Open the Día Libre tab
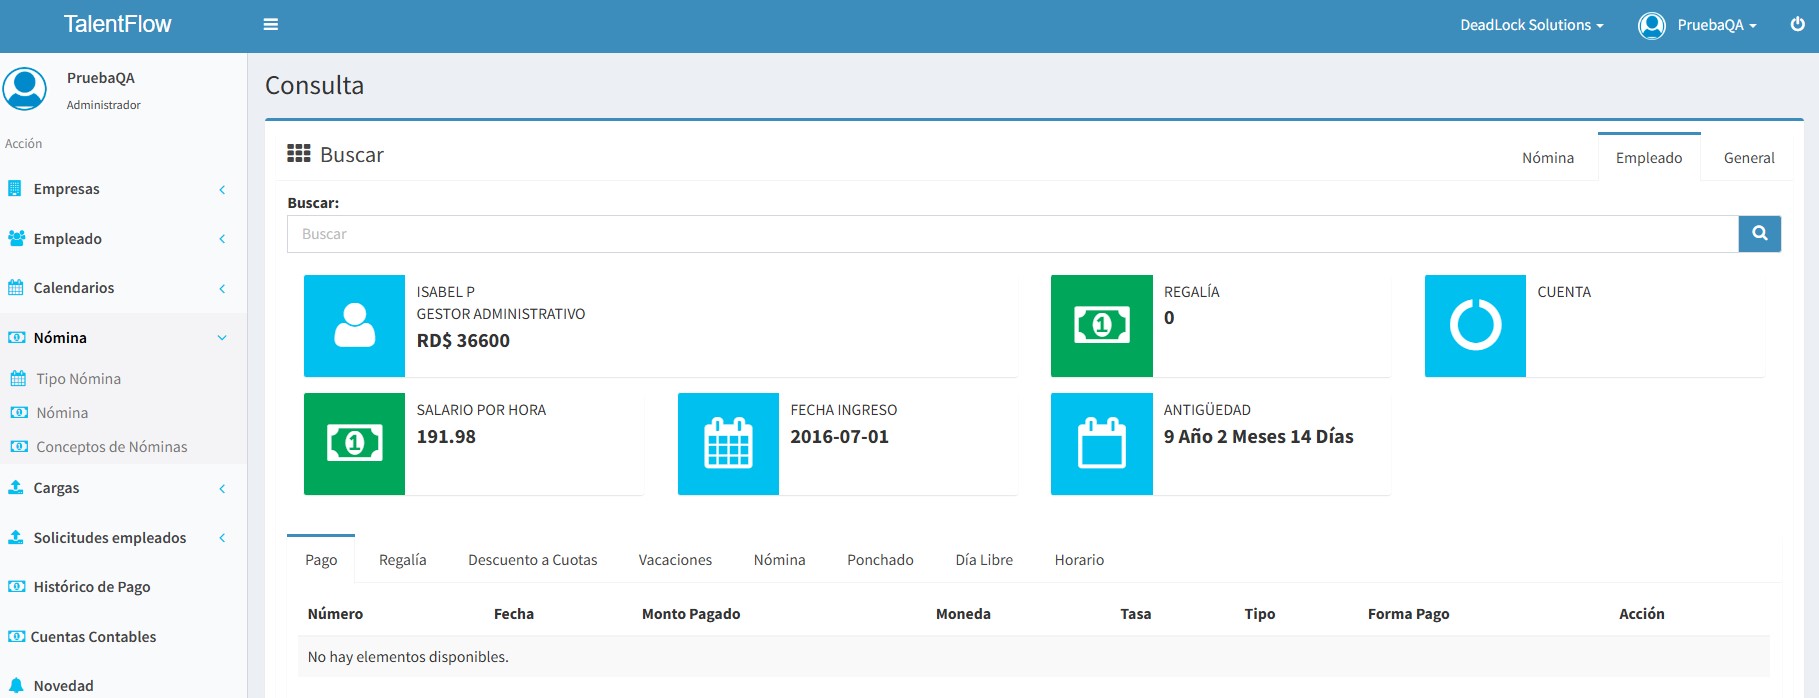 pyautogui.click(x=984, y=559)
